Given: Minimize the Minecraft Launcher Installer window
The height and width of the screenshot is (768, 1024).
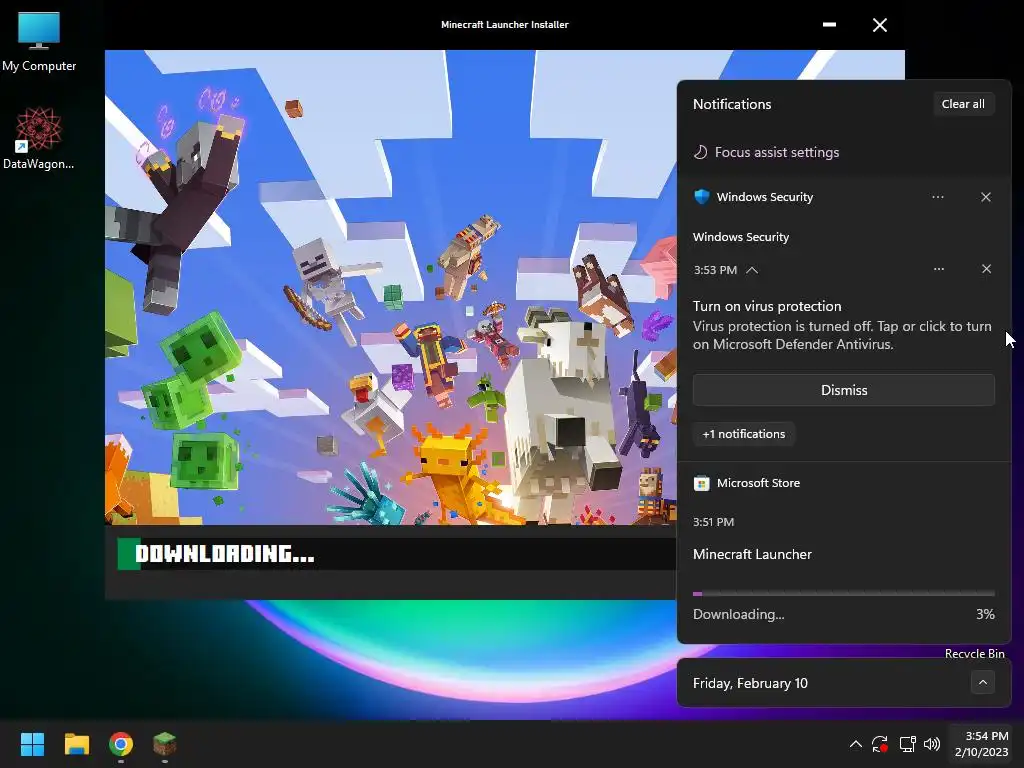Looking at the screenshot, I should 829,25.
